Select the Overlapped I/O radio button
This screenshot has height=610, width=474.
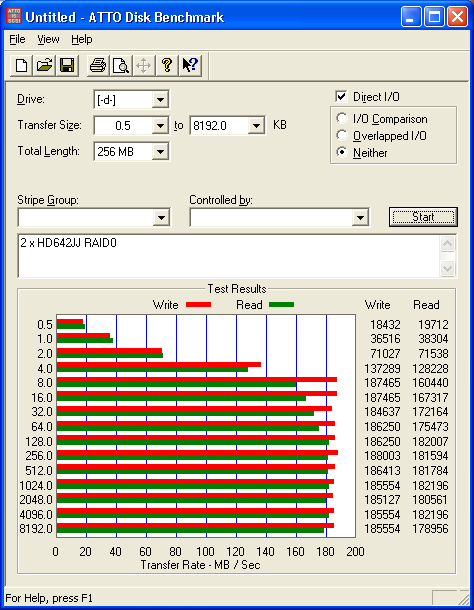pos(342,135)
